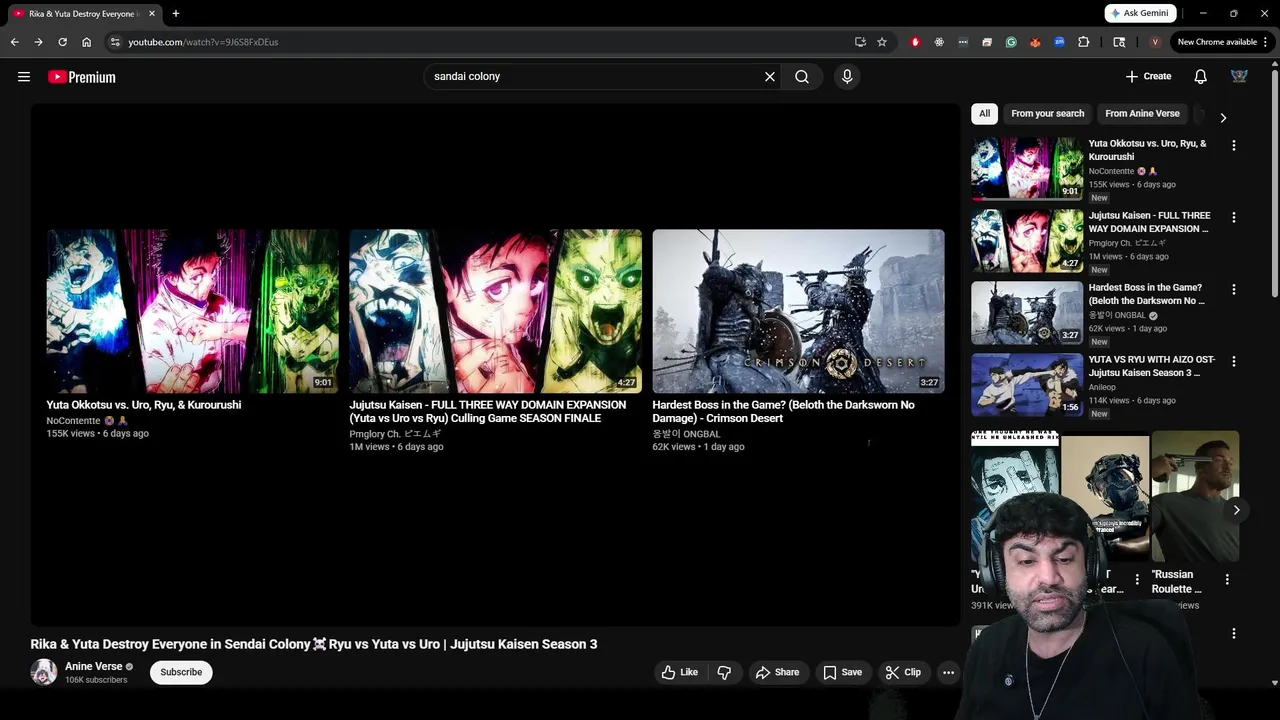The height and width of the screenshot is (720, 1280).
Task: Click the magnifier search button
Action: coord(802,77)
